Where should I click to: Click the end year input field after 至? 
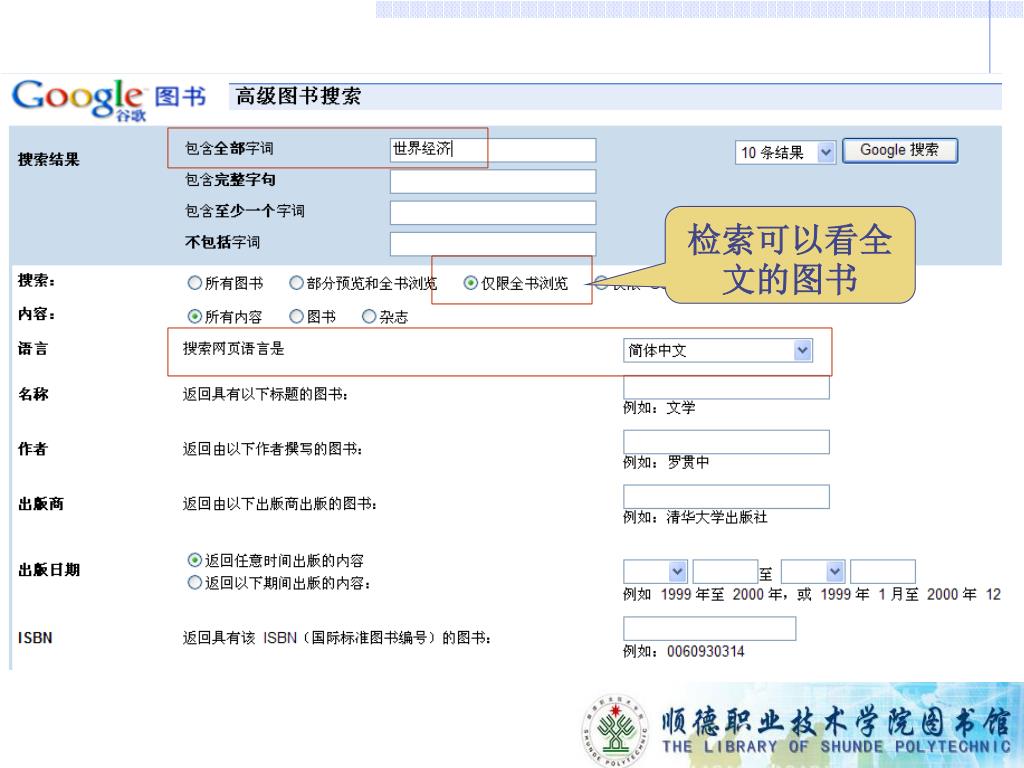pyautogui.click(x=883, y=571)
